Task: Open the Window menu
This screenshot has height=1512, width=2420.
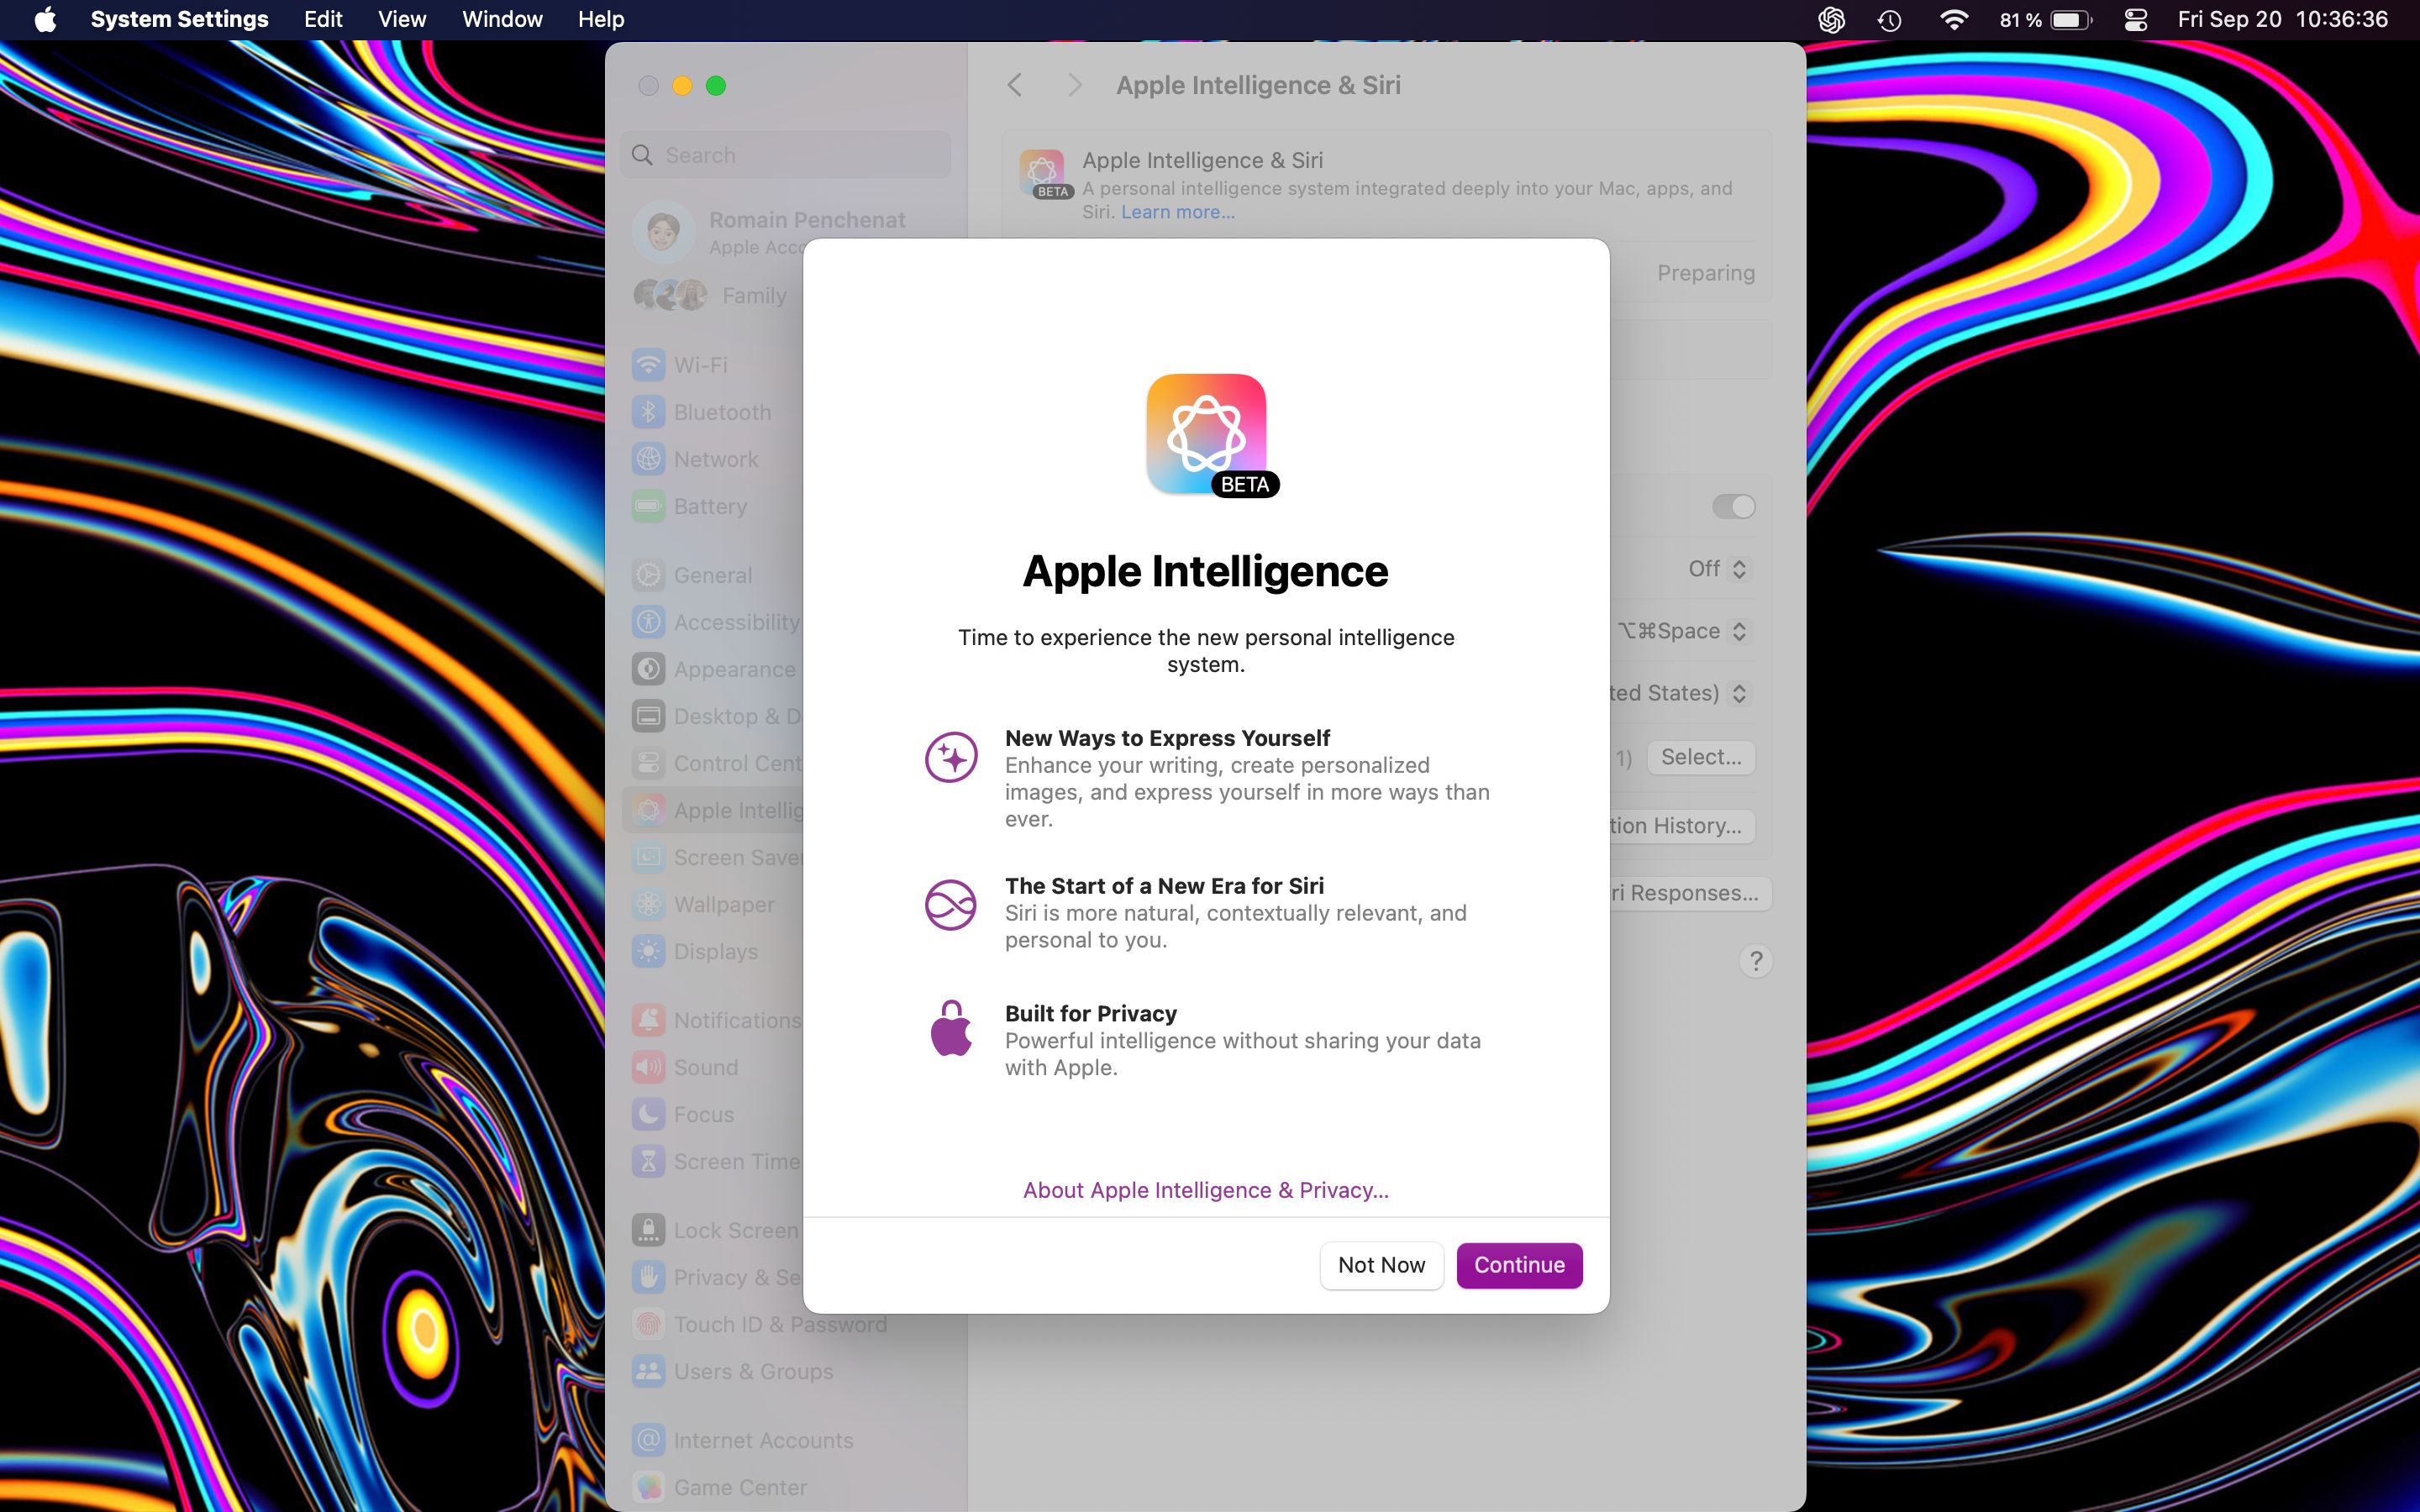Action: click(502, 19)
